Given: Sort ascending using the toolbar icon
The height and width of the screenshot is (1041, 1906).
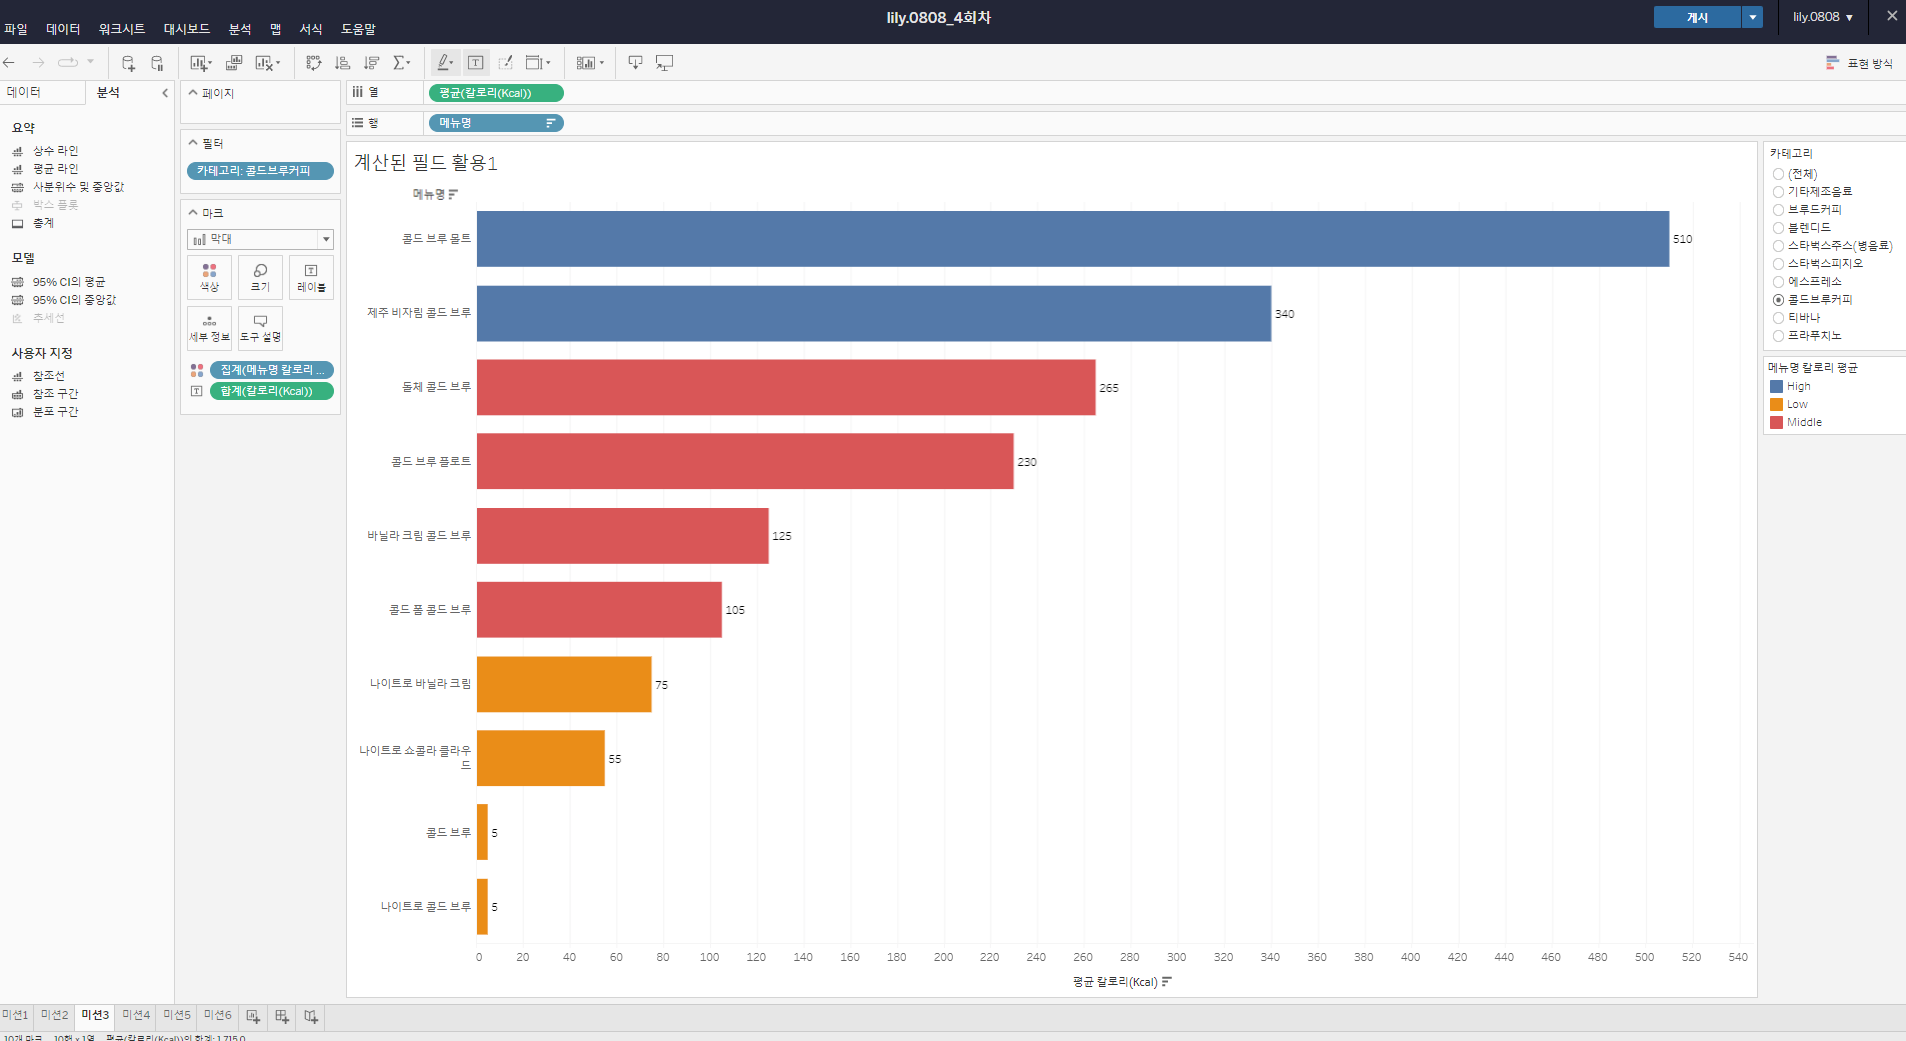Looking at the screenshot, I should pos(342,63).
